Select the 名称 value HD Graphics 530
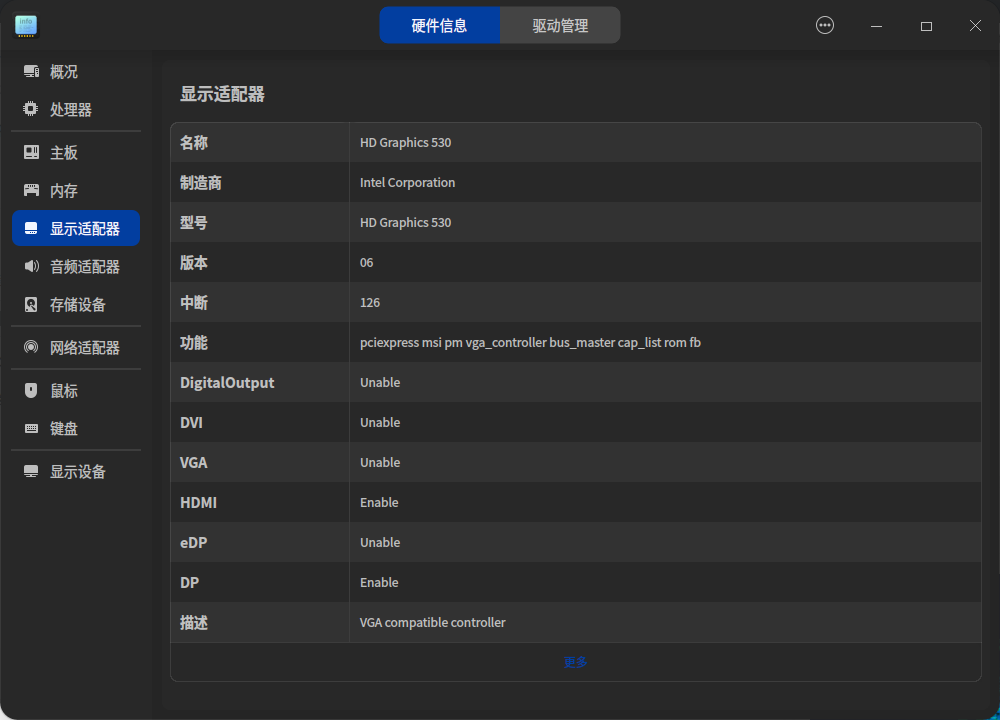The width and height of the screenshot is (1000, 720). pos(405,142)
